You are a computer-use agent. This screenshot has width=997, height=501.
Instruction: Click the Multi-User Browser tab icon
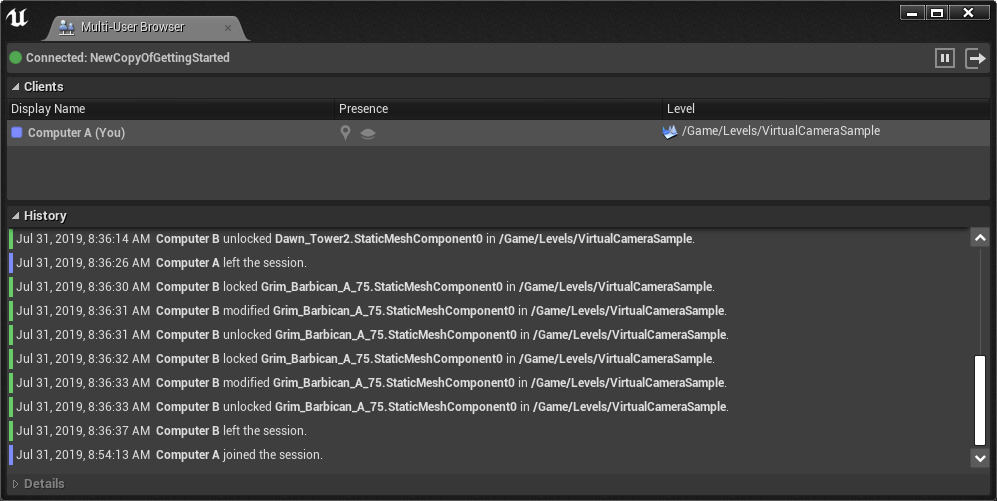click(x=67, y=27)
